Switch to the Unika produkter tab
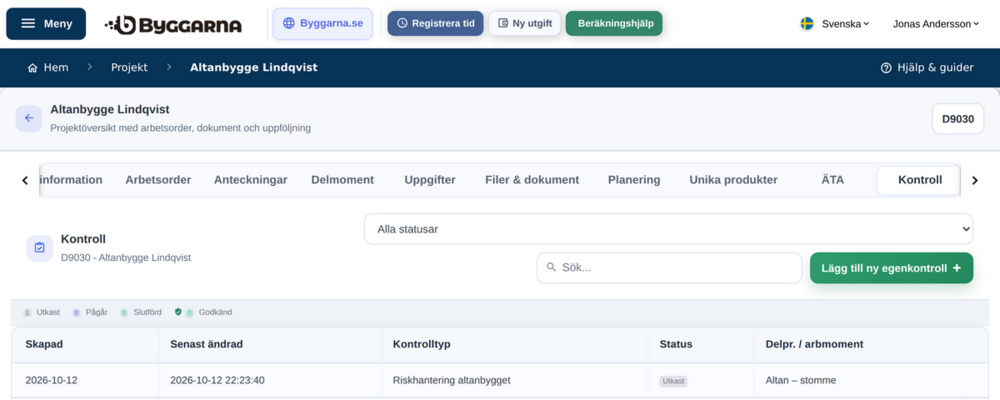This screenshot has height=400, width=1000. point(733,180)
